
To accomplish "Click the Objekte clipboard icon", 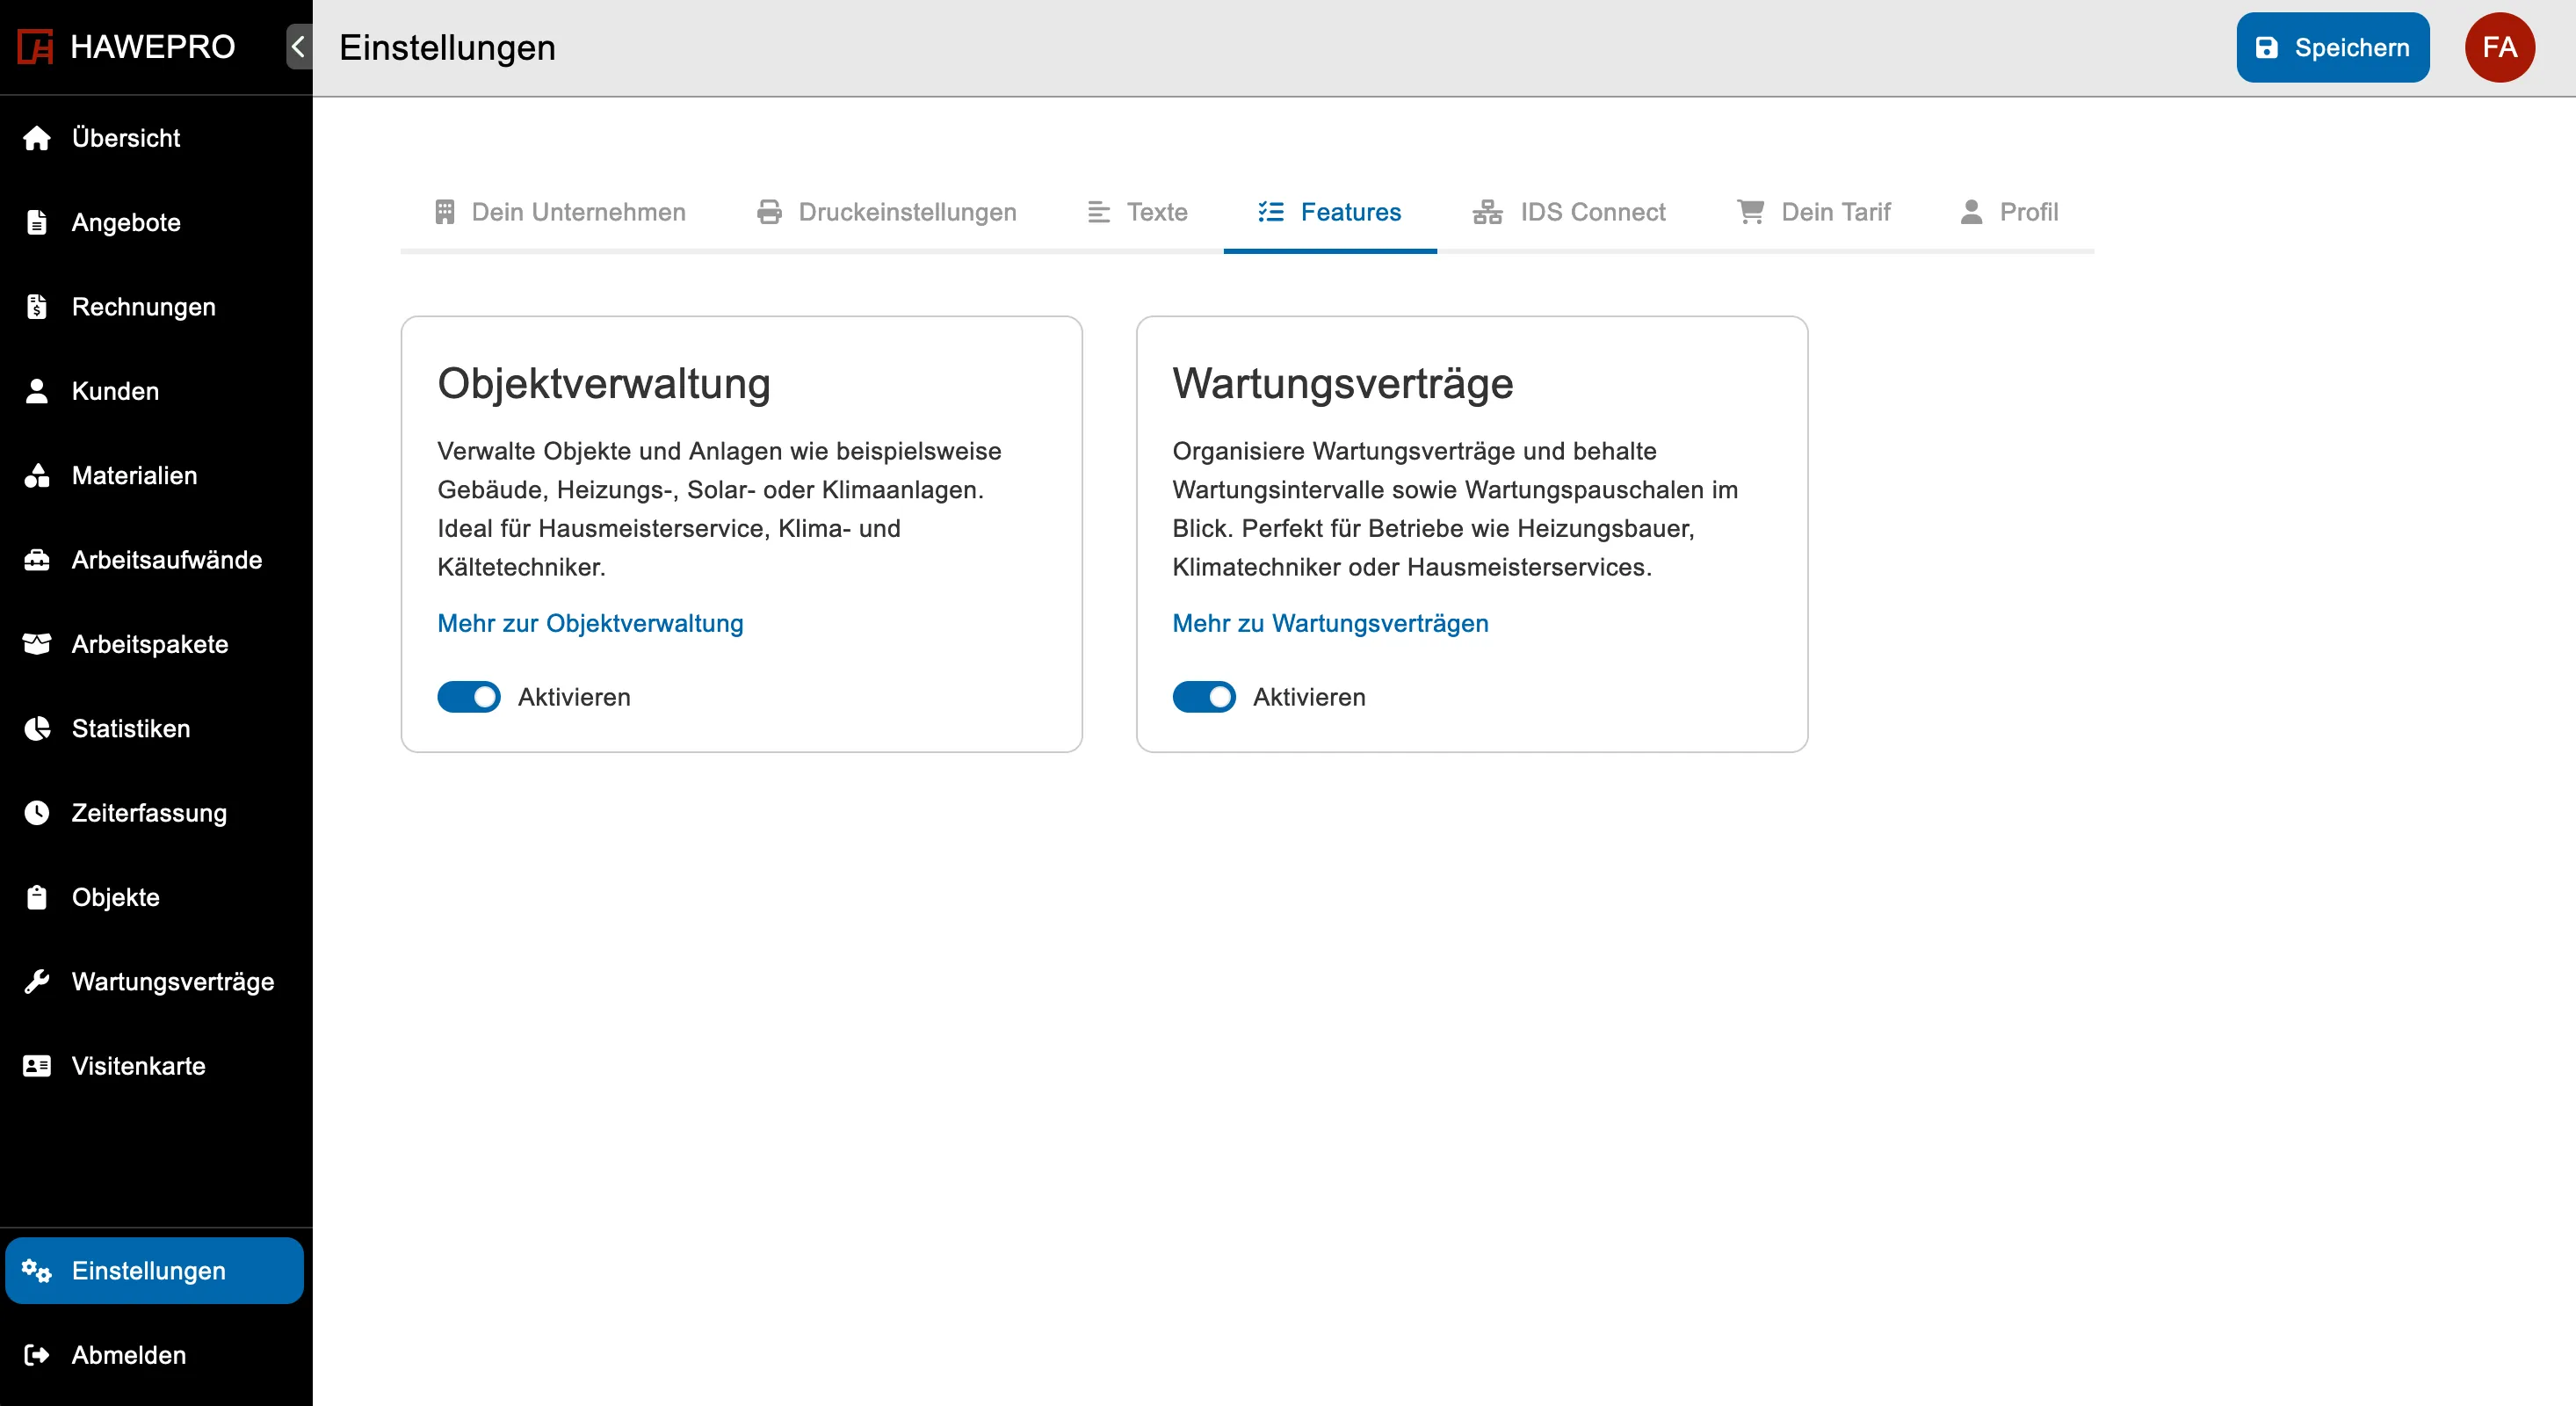I will (37, 897).
